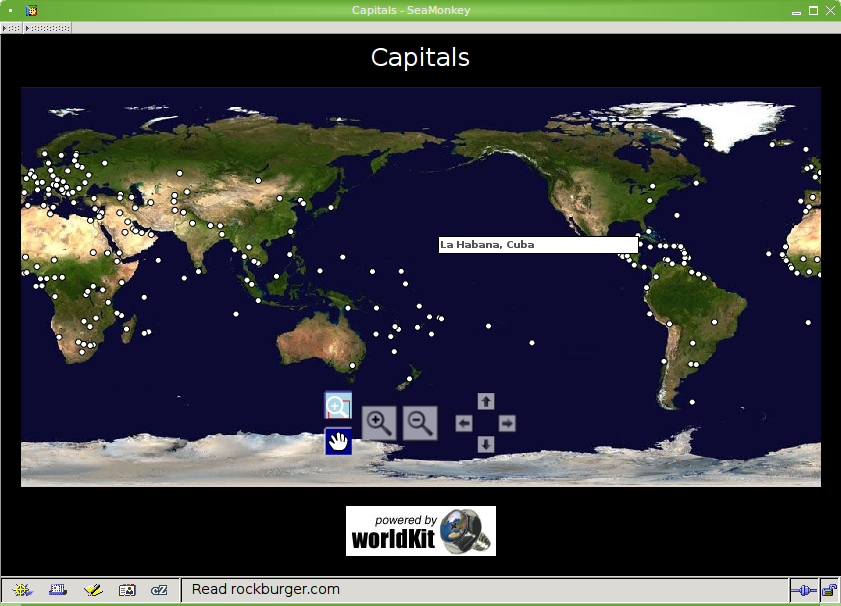Viewport: 841px width, 606px height.
Task: Pan the map right with arrow
Action: (507, 424)
